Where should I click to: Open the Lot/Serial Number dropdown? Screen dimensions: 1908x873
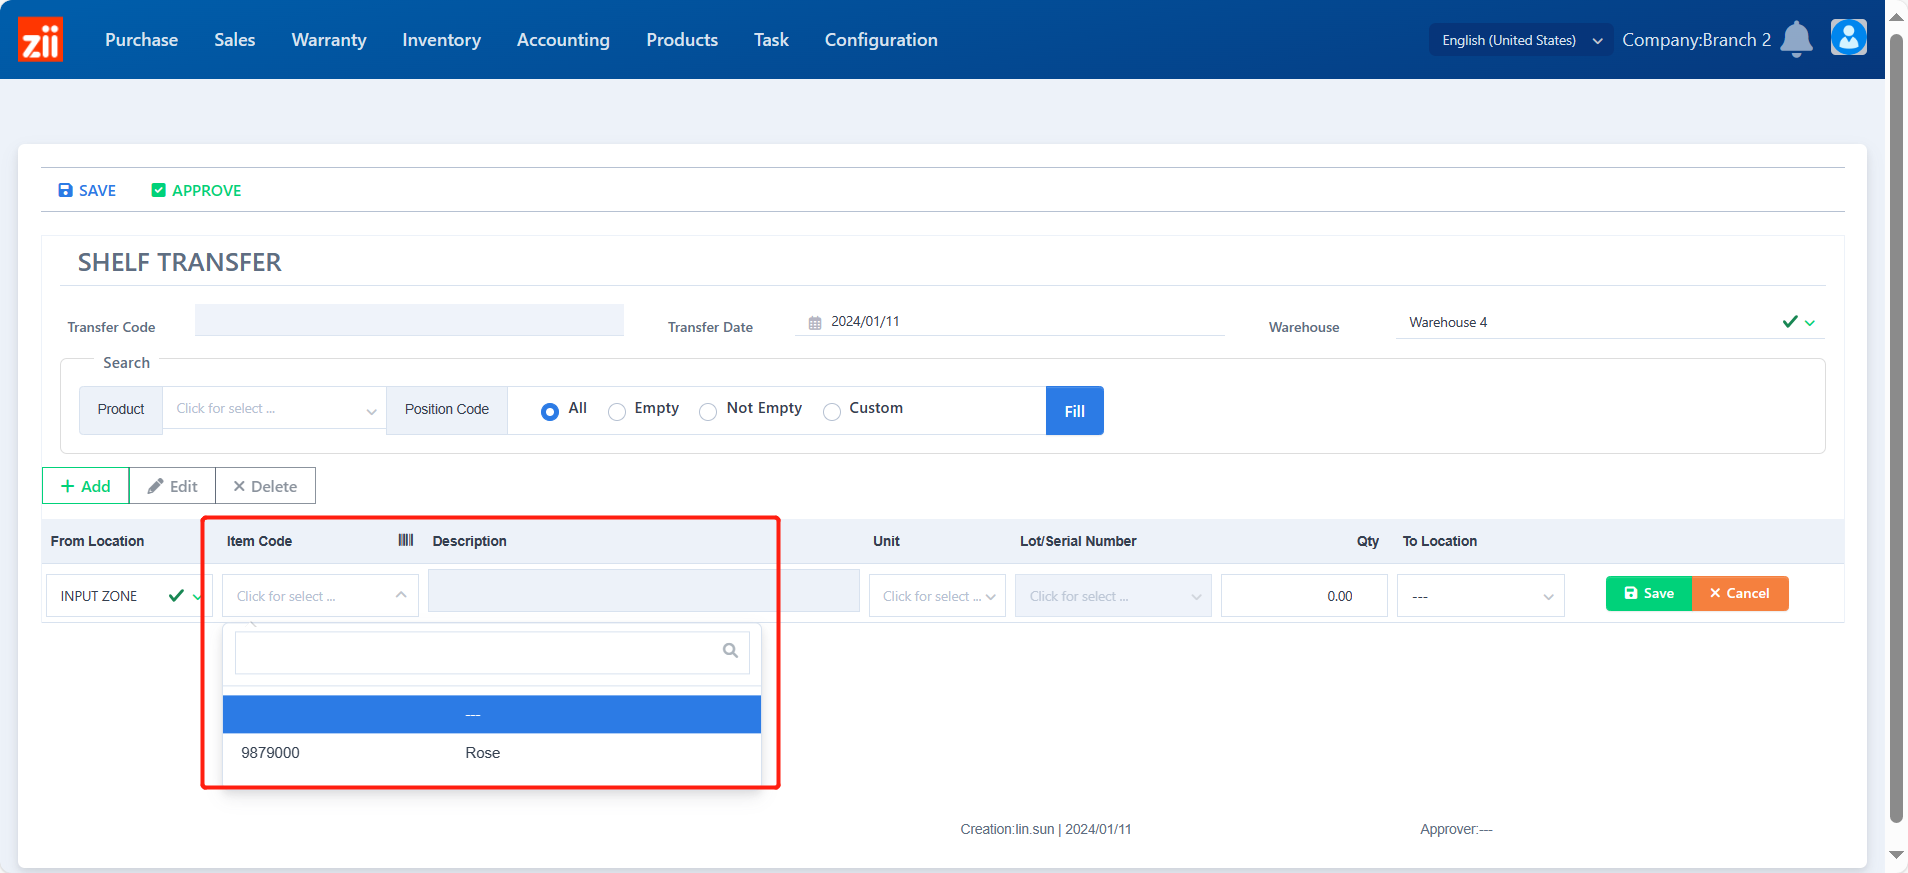(x=1113, y=596)
